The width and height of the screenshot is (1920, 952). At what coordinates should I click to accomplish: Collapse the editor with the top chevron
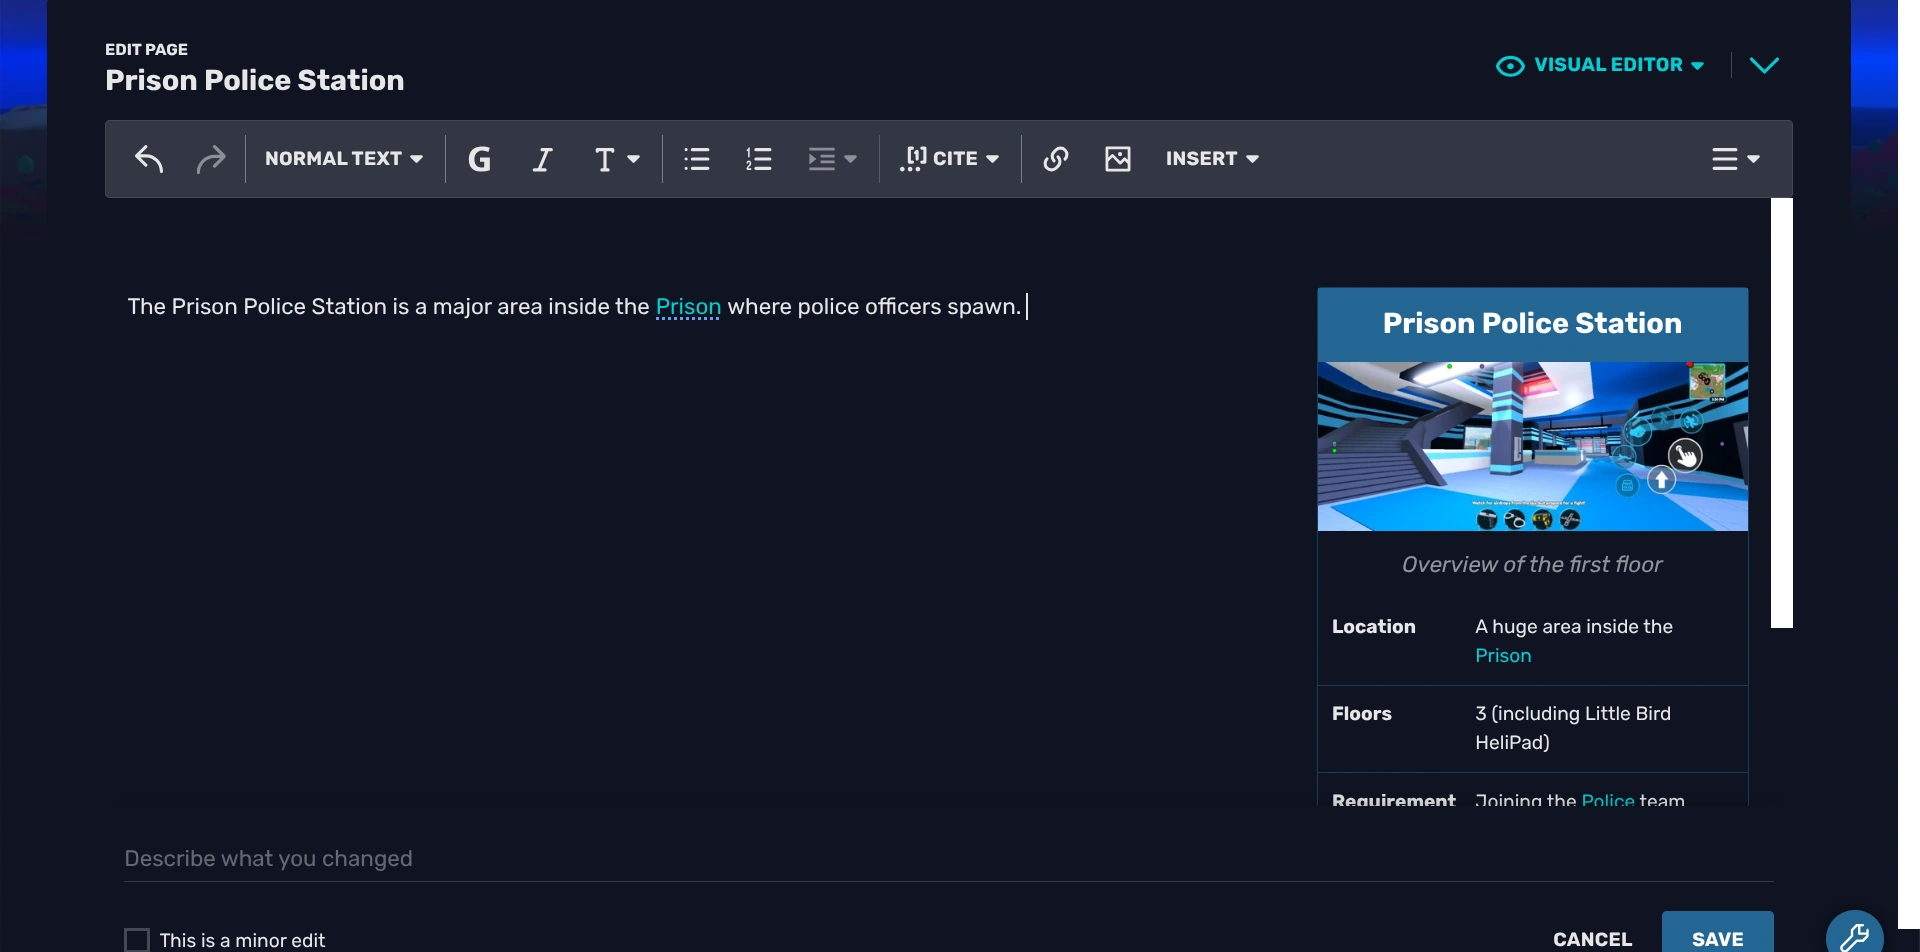pyautogui.click(x=1765, y=64)
